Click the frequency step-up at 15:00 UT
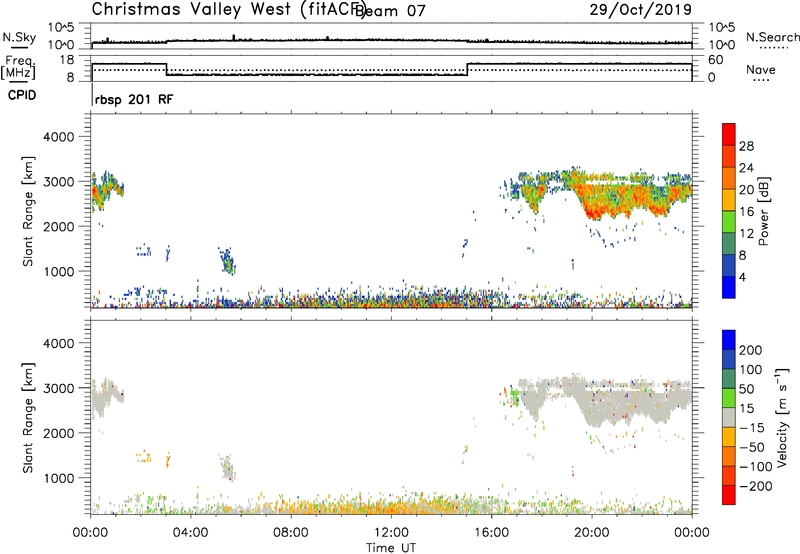 (467, 69)
